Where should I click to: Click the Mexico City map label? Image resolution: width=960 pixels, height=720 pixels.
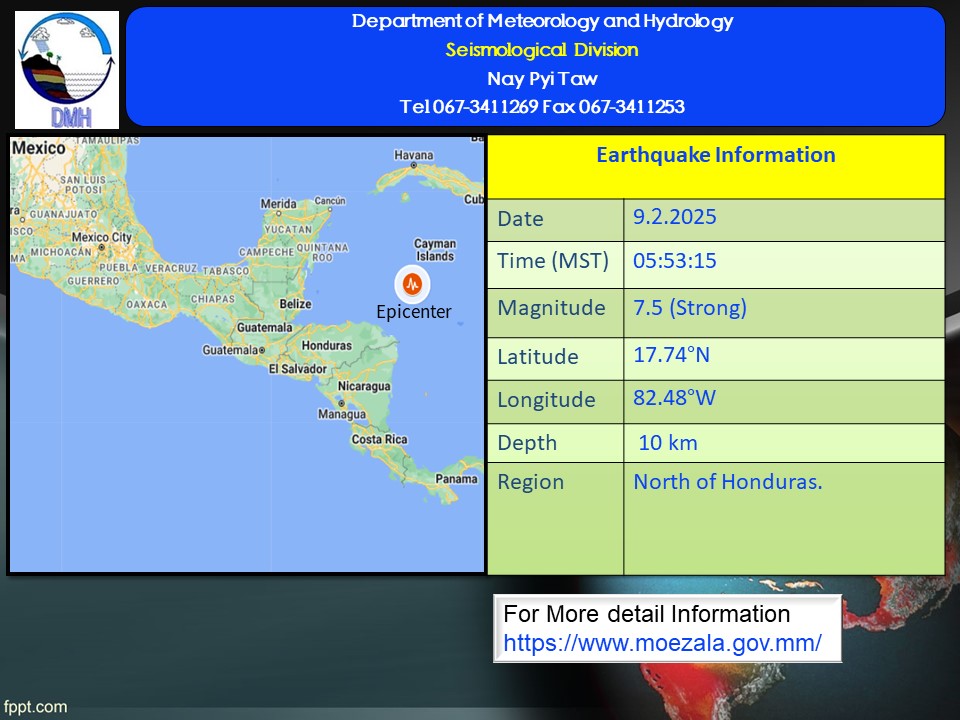click(102, 237)
